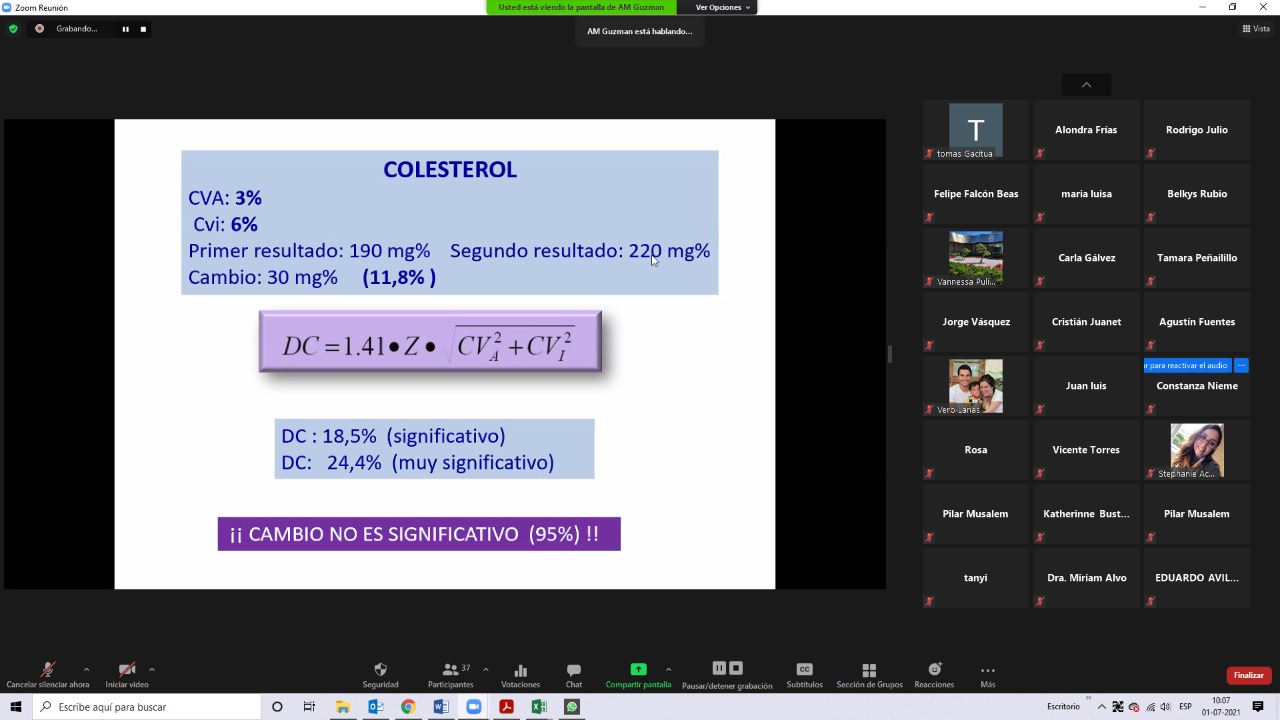Open Excel from taskbar

[x=539, y=707]
